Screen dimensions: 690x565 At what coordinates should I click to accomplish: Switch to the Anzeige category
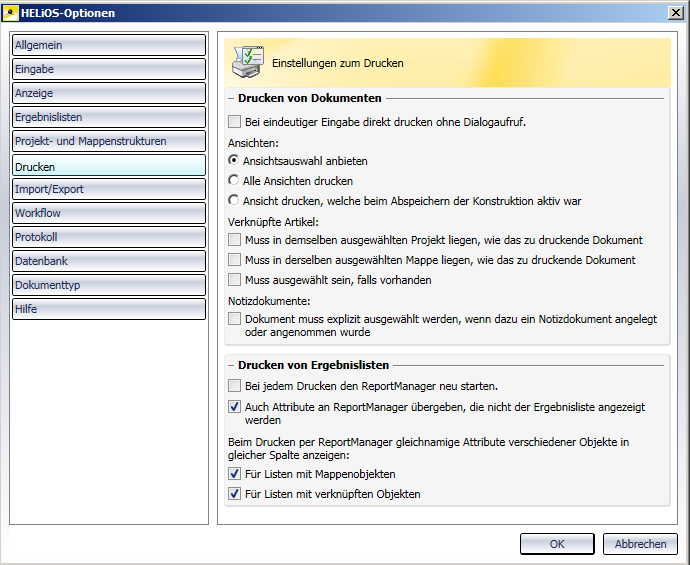click(109, 93)
